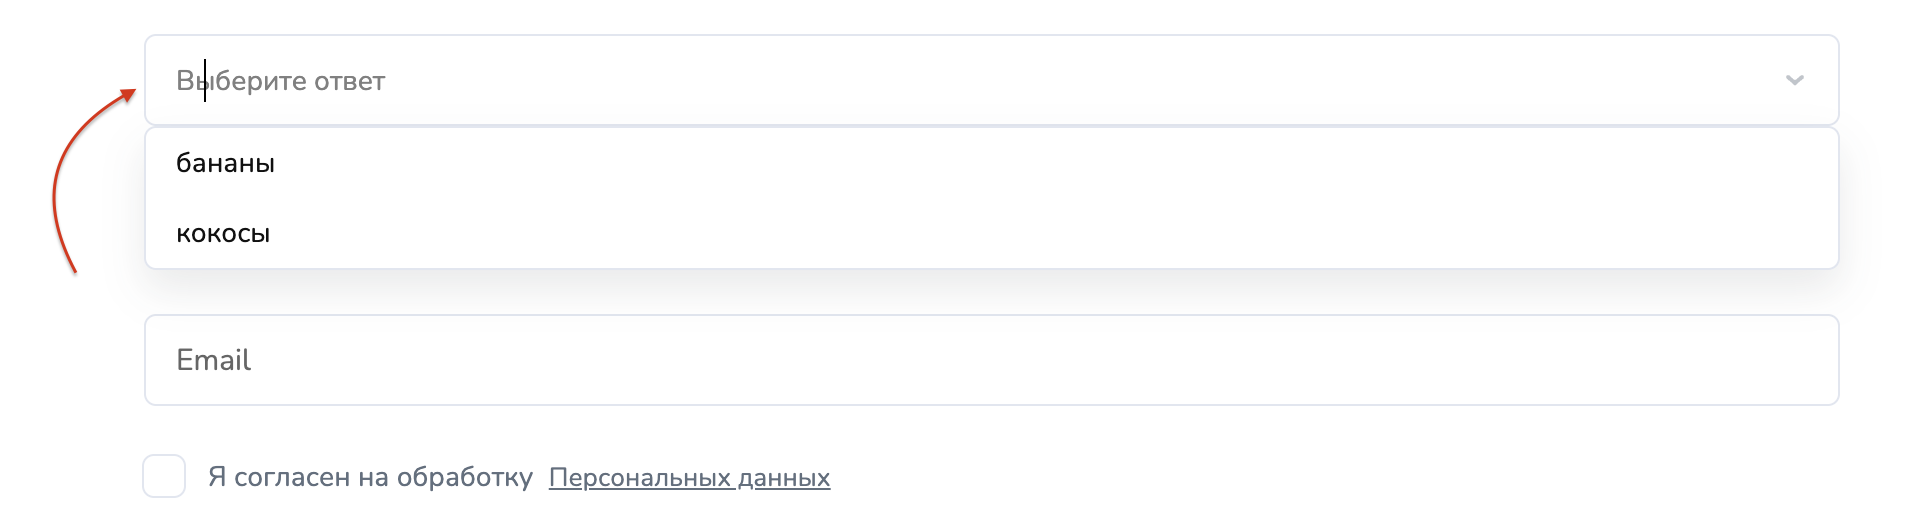Open the "Персональных данных" link
The width and height of the screenshot is (1910, 516).
tap(689, 478)
